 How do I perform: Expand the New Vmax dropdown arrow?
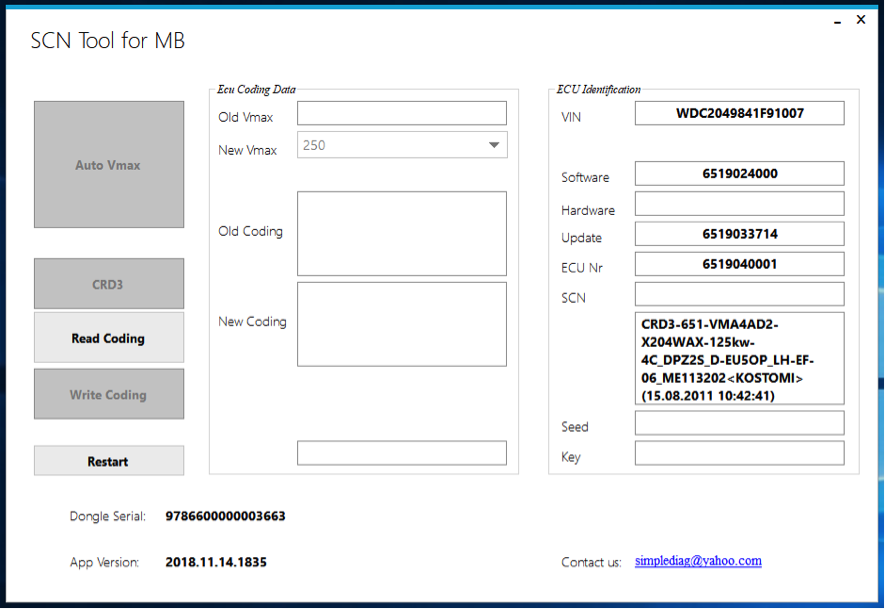pyautogui.click(x=494, y=145)
